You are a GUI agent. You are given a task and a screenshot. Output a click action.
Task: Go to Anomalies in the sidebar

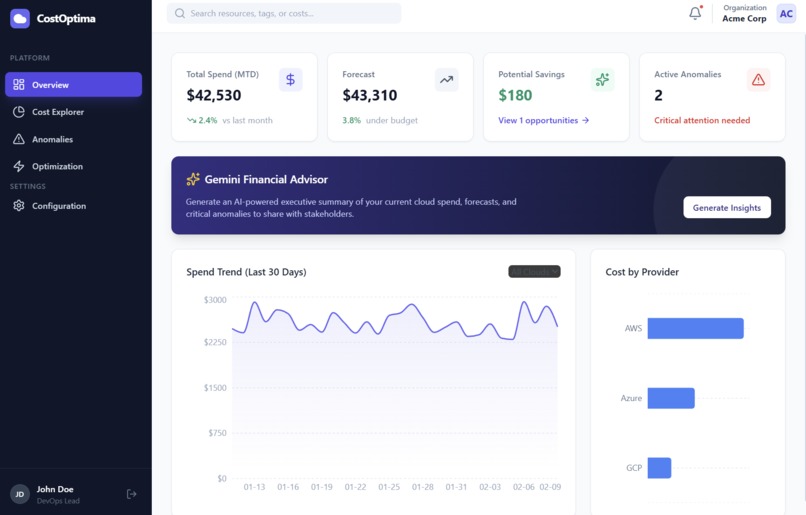coord(74,139)
